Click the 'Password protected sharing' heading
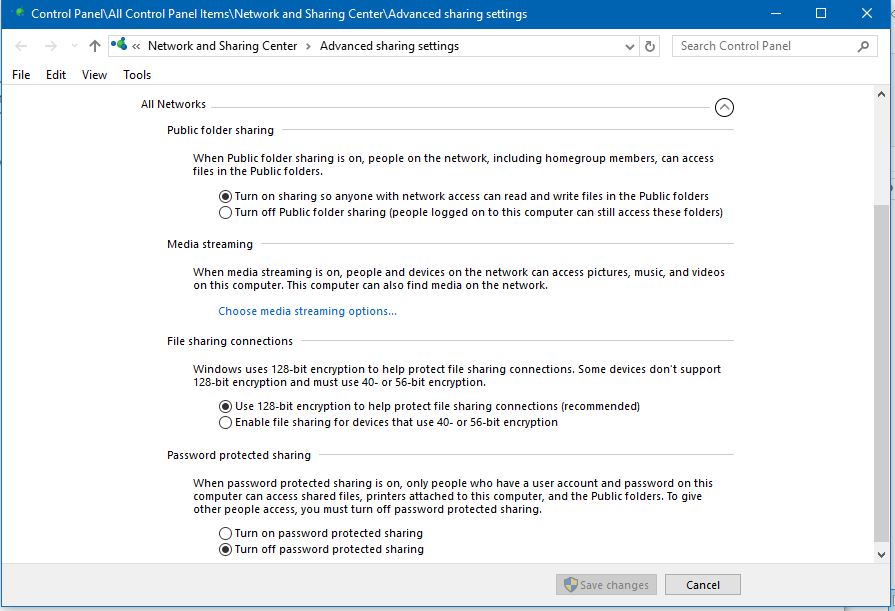 pos(239,456)
